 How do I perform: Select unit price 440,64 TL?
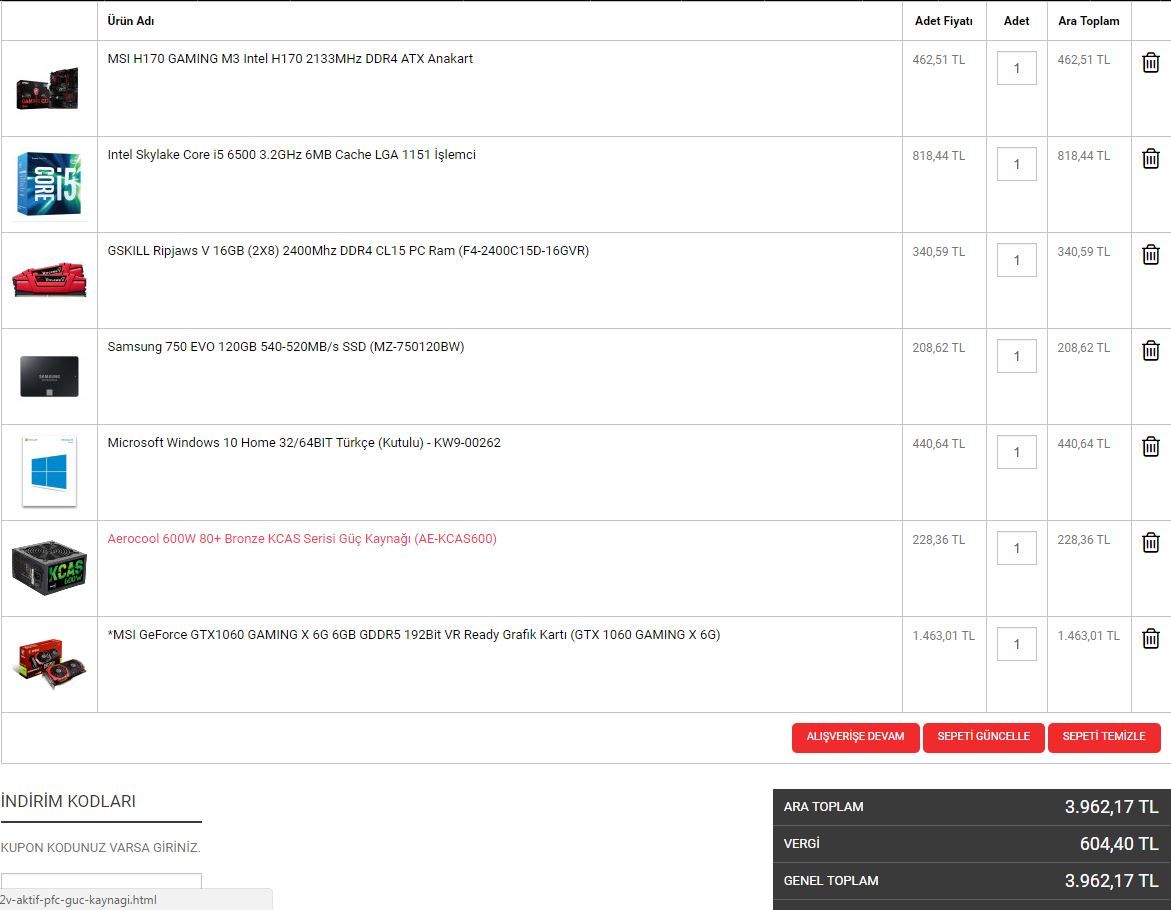pyautogui.click(x=939, y=443)
